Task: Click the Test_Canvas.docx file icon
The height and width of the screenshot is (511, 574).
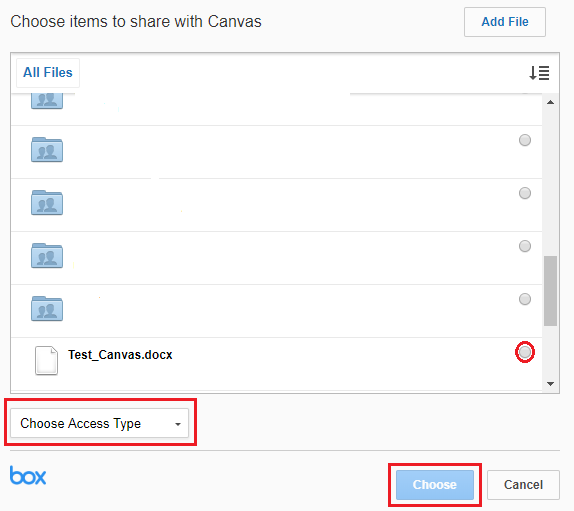Action: coord(46,361)
